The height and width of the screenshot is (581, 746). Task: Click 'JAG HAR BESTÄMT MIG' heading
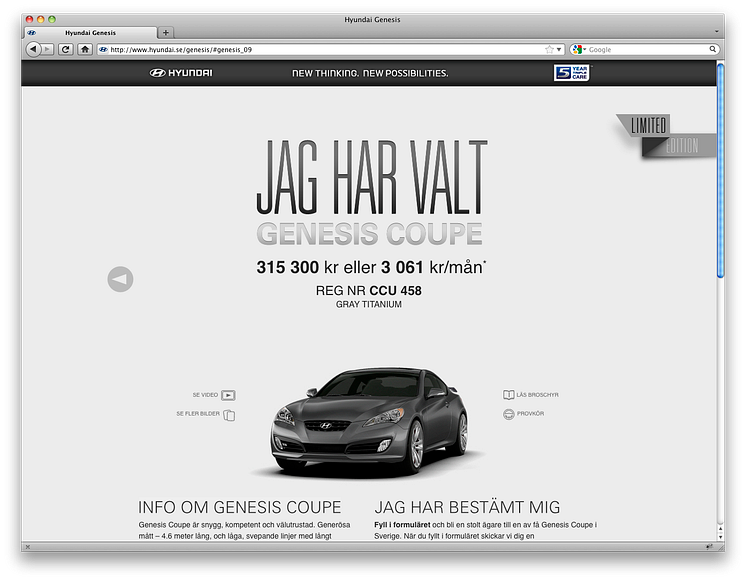tap(467, 507)
